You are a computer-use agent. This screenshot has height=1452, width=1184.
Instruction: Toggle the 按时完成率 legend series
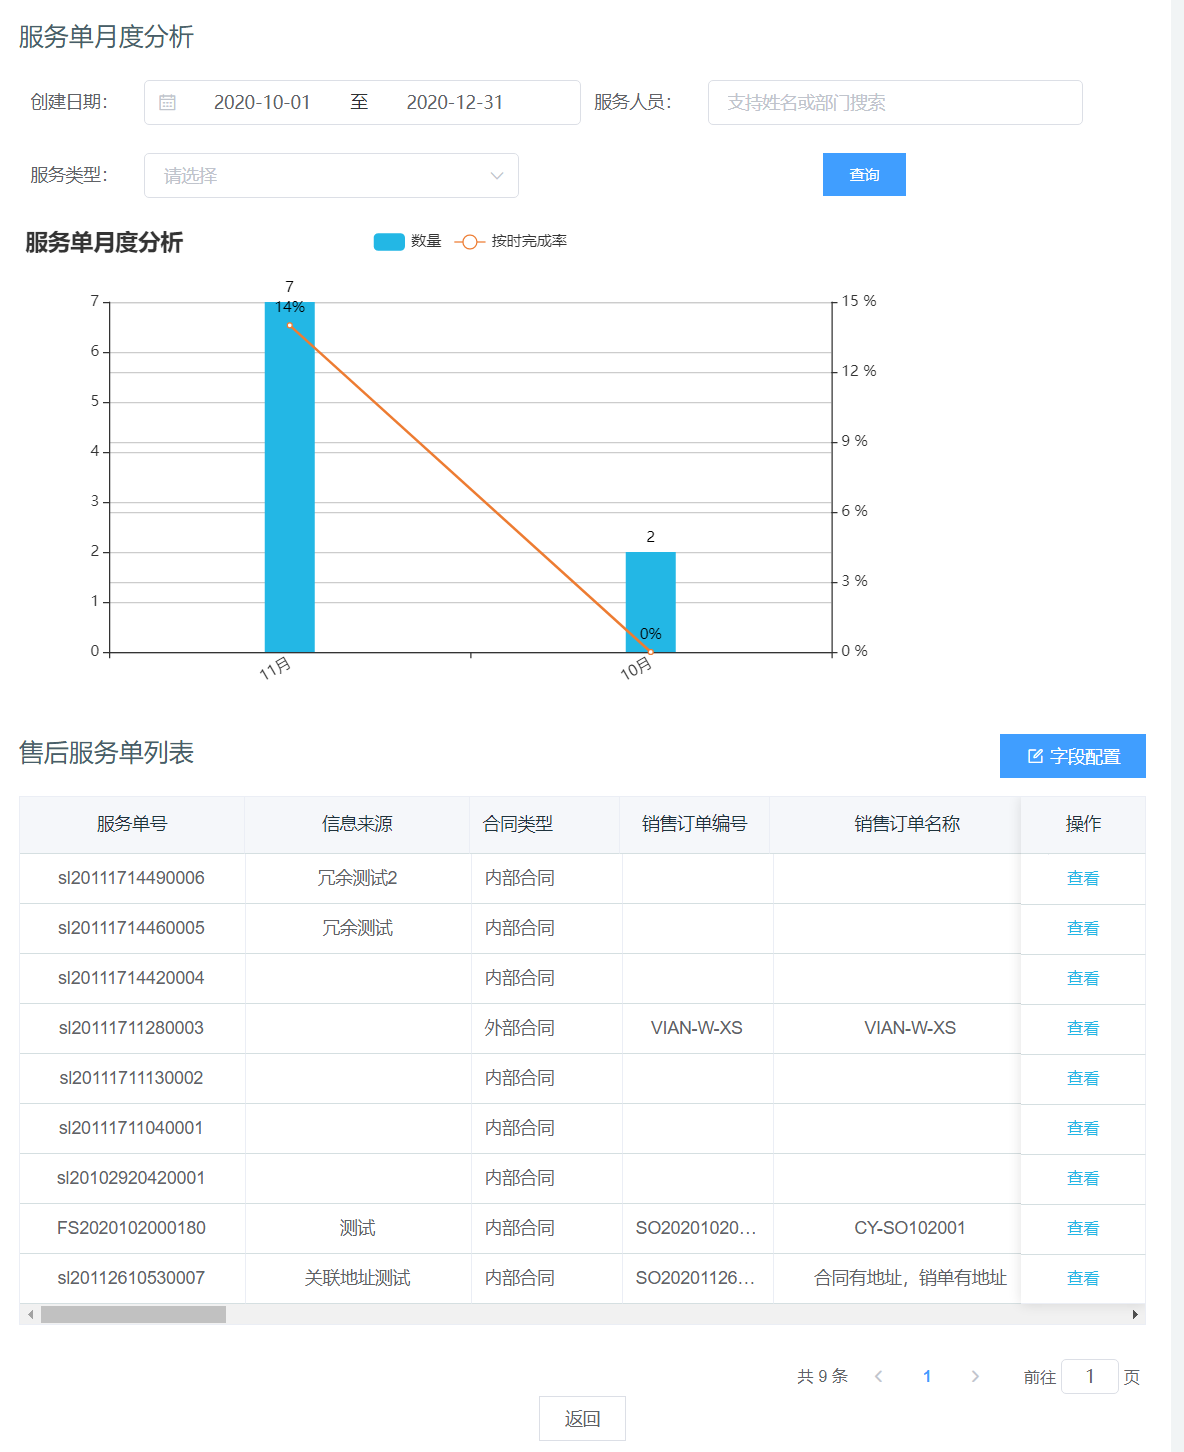[x=470, y=241]
